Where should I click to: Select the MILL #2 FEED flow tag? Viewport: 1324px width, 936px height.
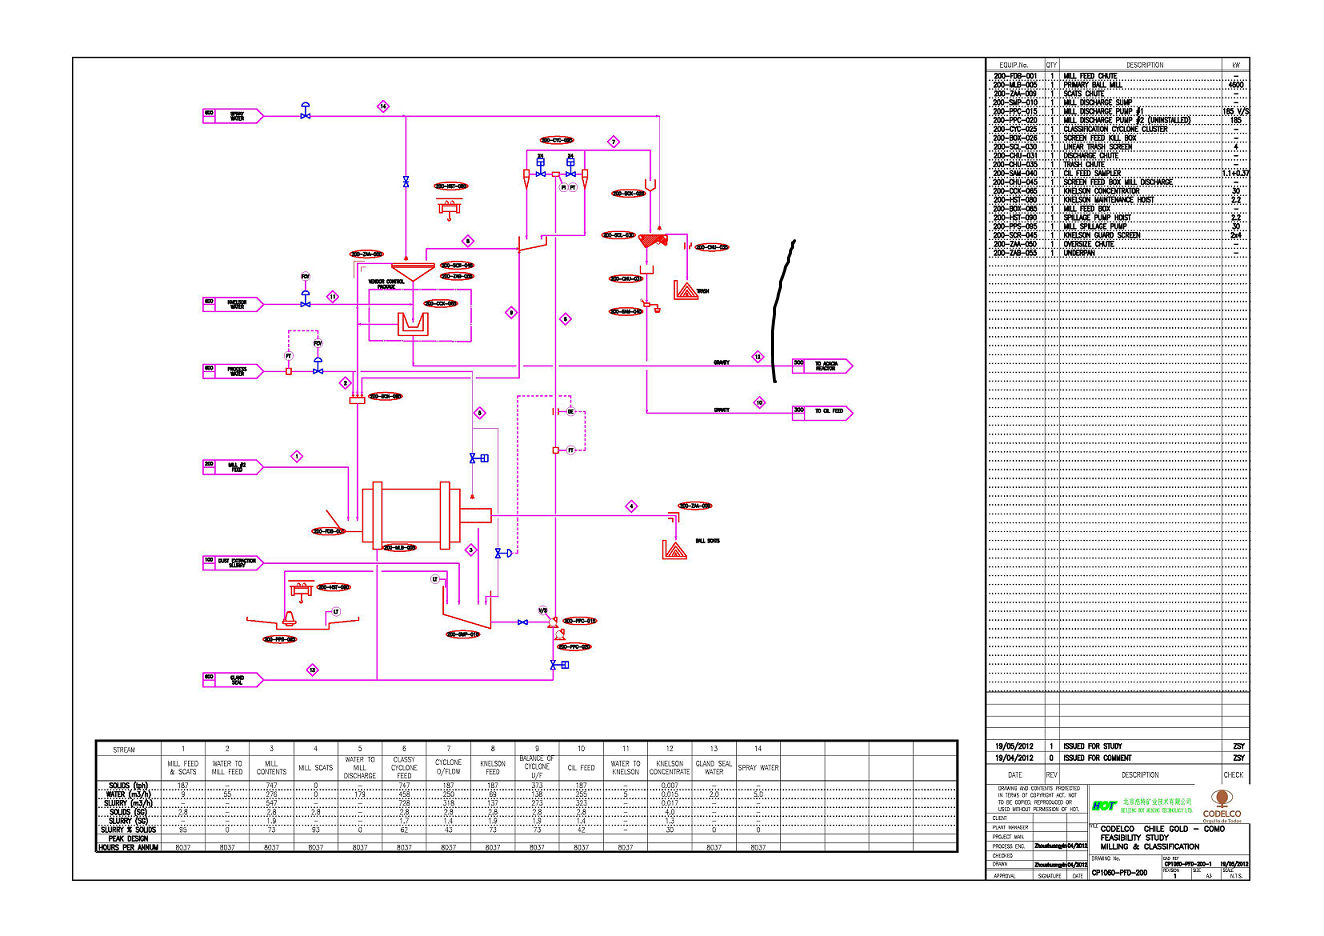tap(233, 466)
